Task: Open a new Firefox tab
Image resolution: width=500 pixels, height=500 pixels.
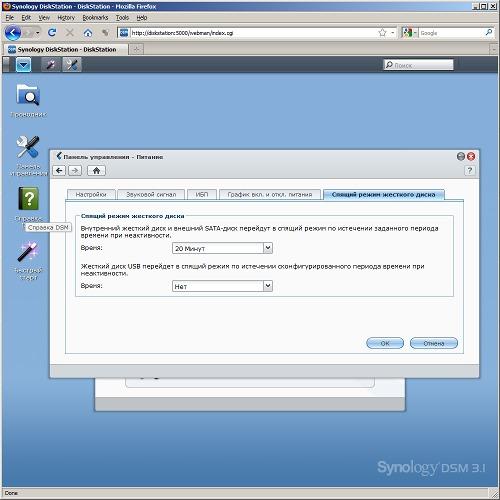Action: [x=136, y=49]
